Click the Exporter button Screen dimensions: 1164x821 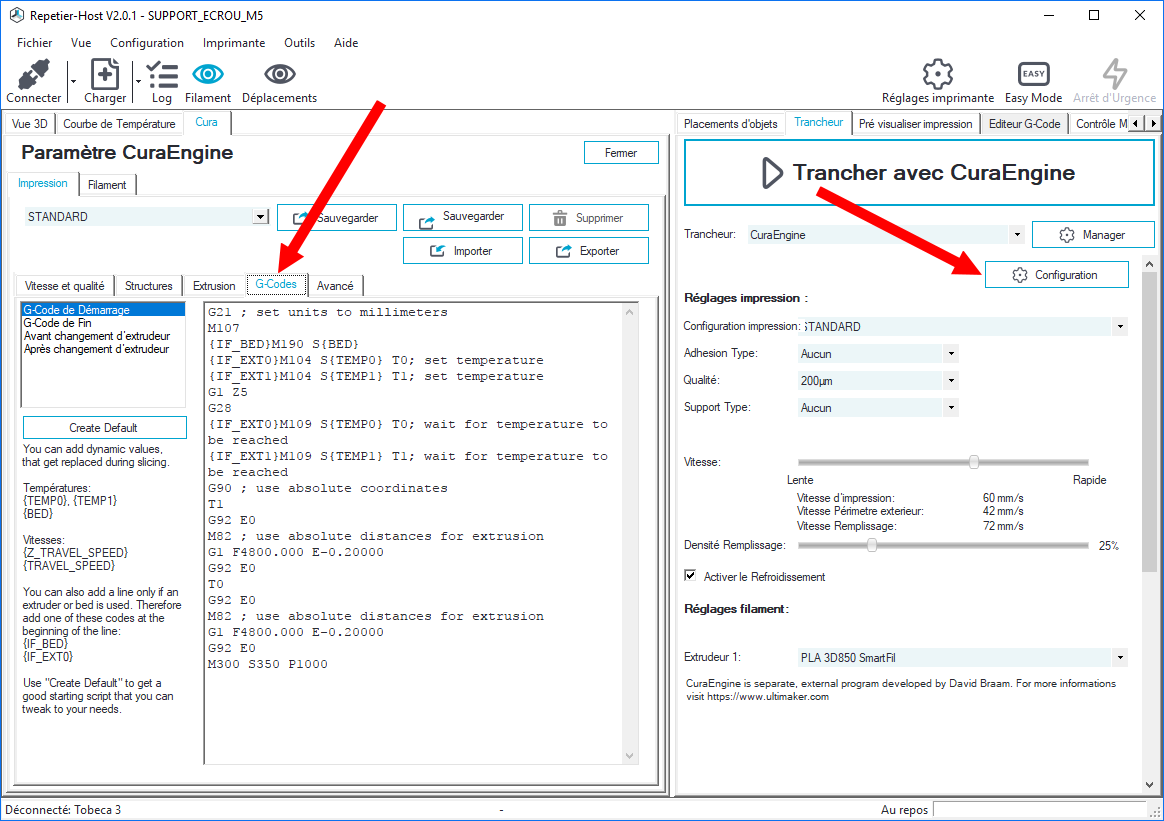(588, 251)
